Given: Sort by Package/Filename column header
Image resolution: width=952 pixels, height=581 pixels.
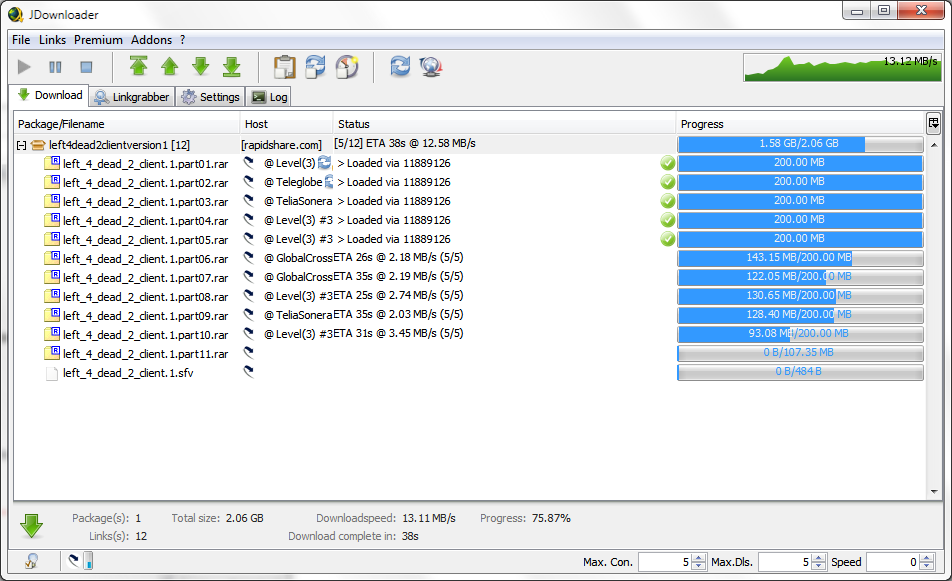Looking at the screenshot, I should [x=127, y=124].
